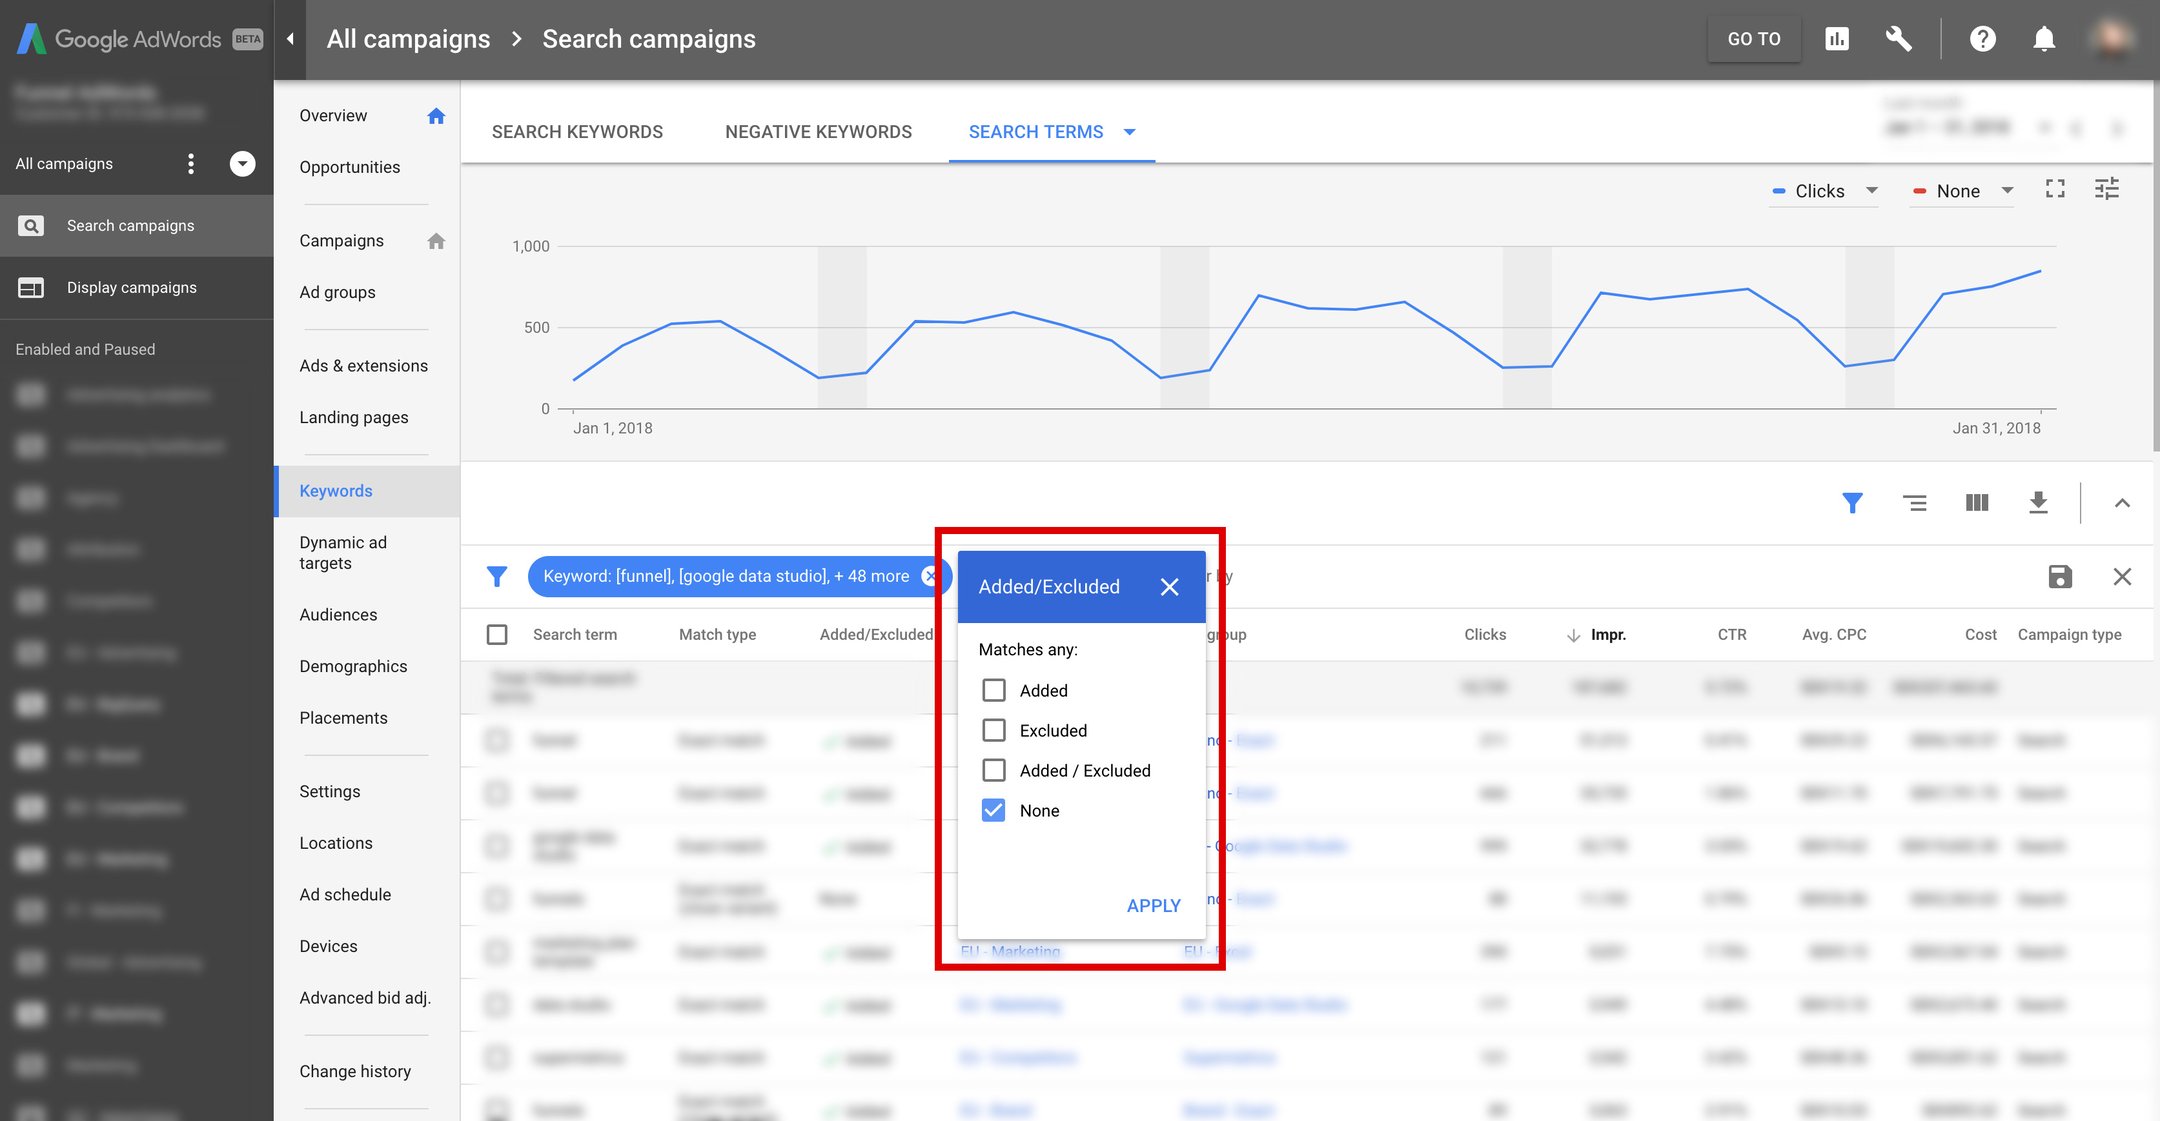Expand the chart to full screen
The image size is (2160, 1121).
tap(2055, 189)
